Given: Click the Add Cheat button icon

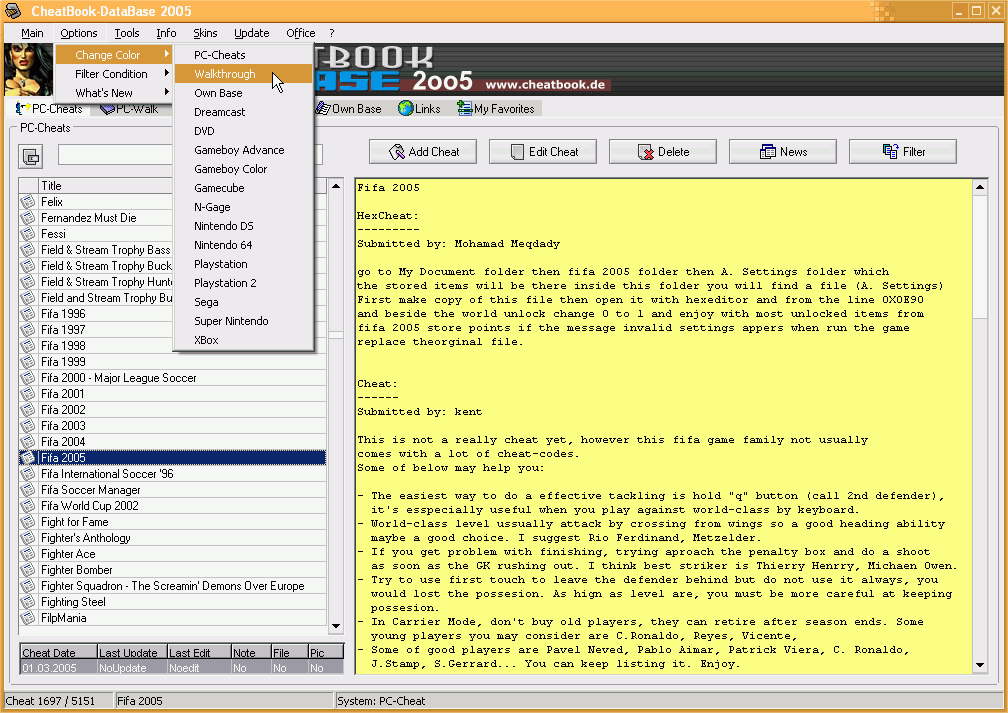Looking at the screenshot, I should click(x=396, y=152).
